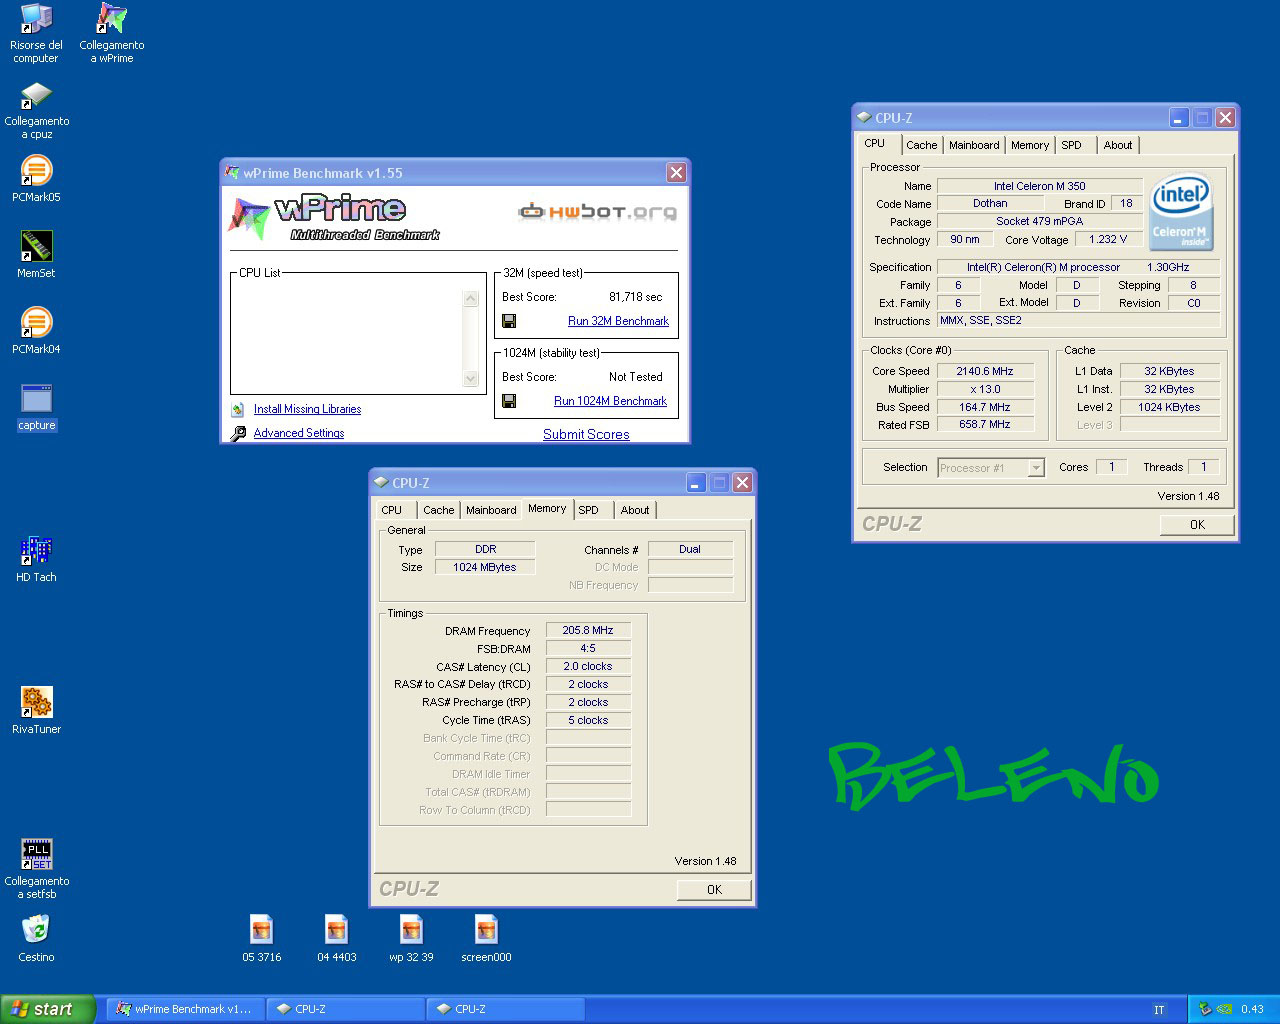Activate wPrime Benchmark taskbar button

click(x=186, y=1009)
